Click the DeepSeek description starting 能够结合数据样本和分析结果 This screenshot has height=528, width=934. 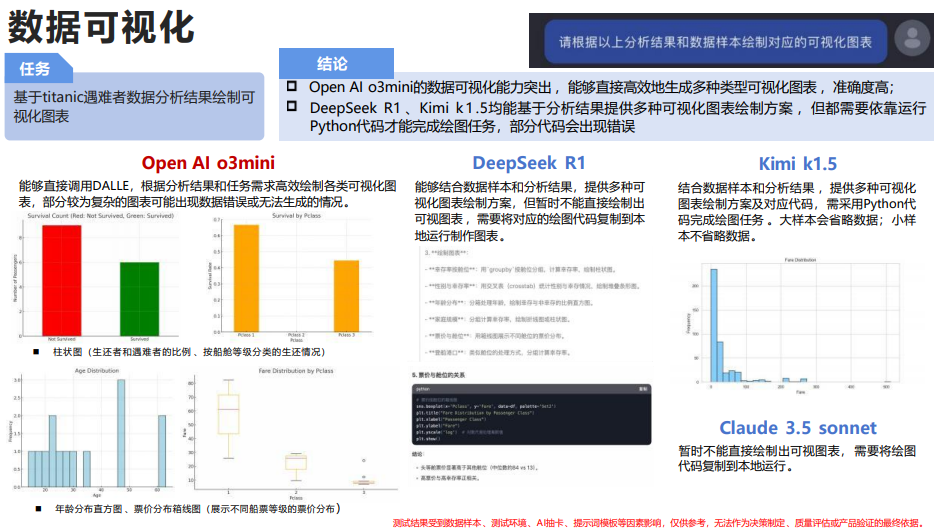tap(530, 212)
